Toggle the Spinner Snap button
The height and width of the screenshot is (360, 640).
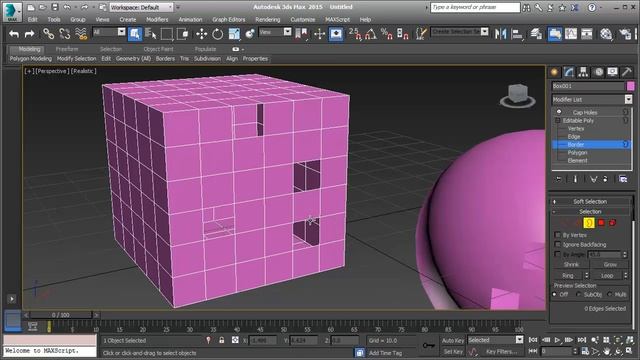tap(402, 34)
